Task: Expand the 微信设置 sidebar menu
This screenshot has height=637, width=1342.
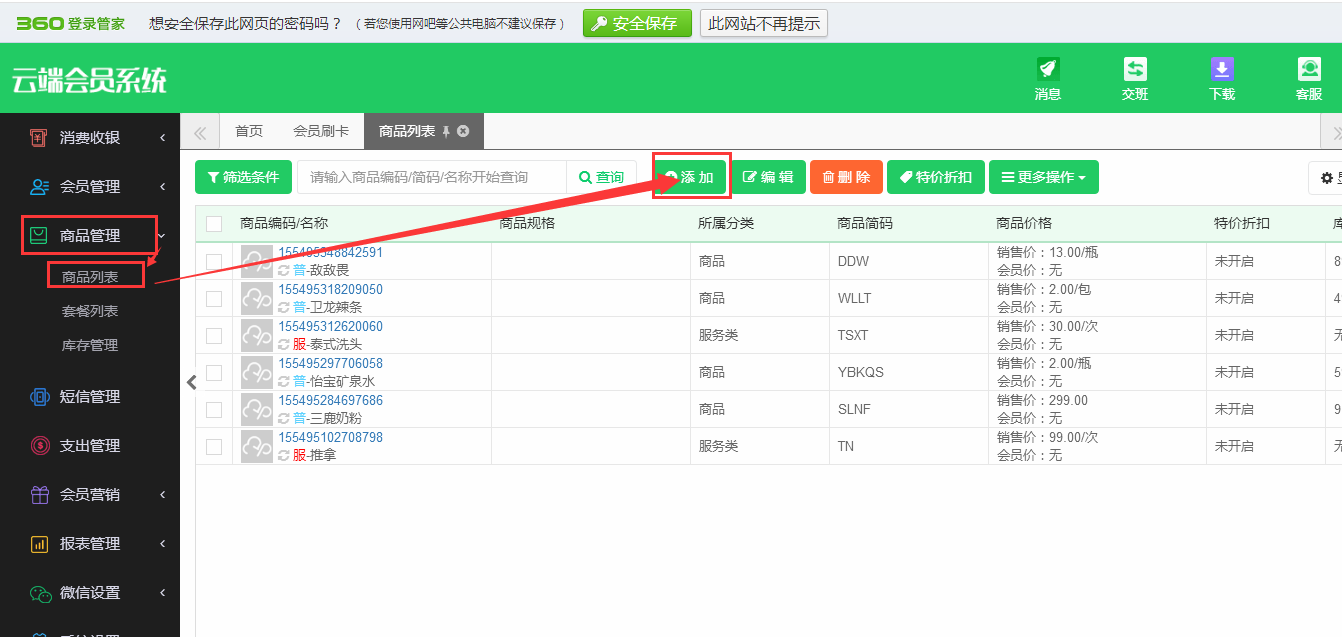Action: (x=163, y=593)
